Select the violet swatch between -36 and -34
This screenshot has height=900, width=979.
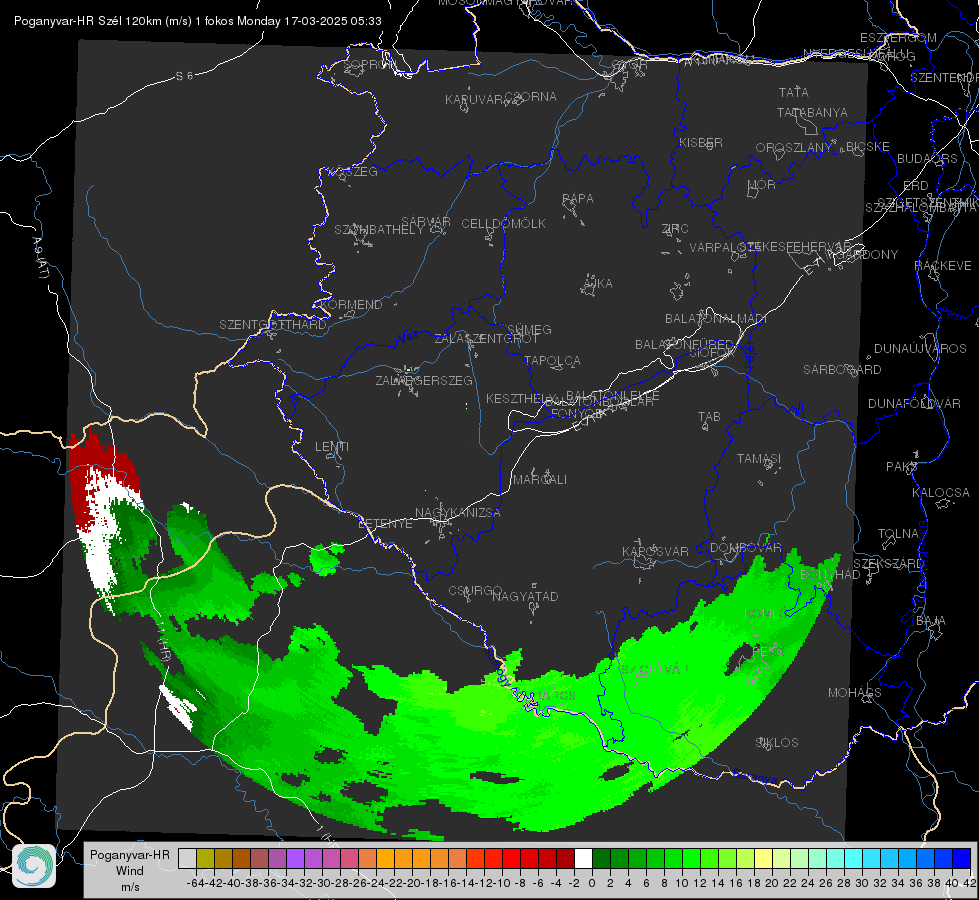pyautogui.click(x=295, y=858)
